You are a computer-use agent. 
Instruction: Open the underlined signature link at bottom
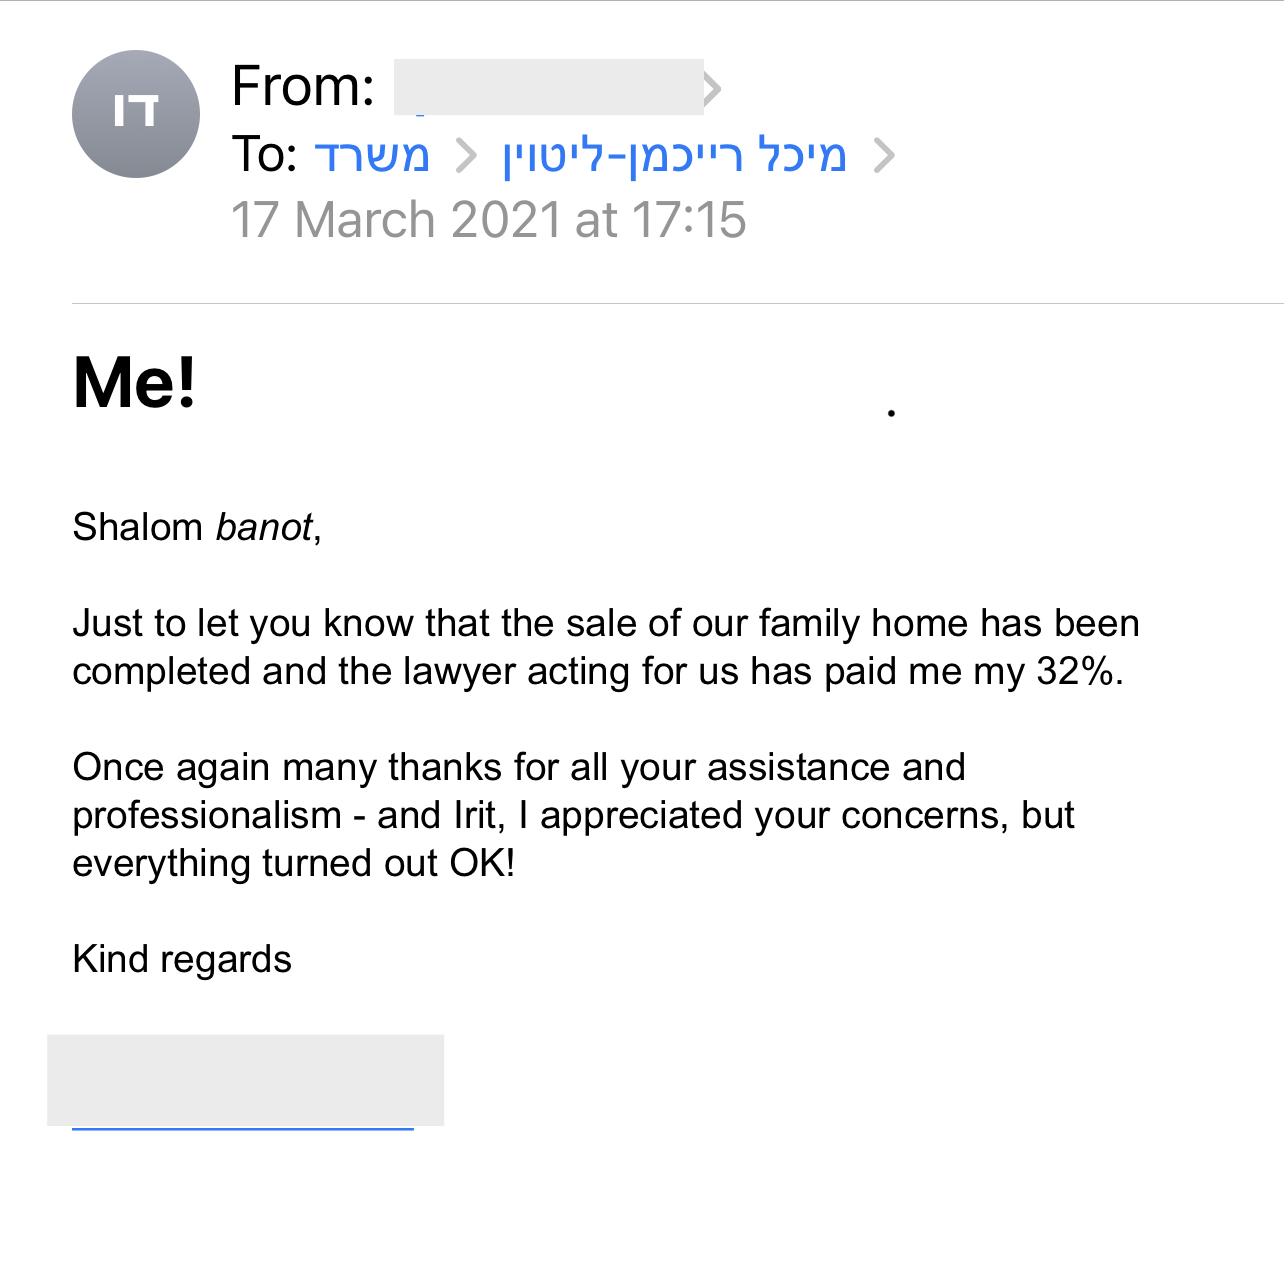tap(243, 1128)
